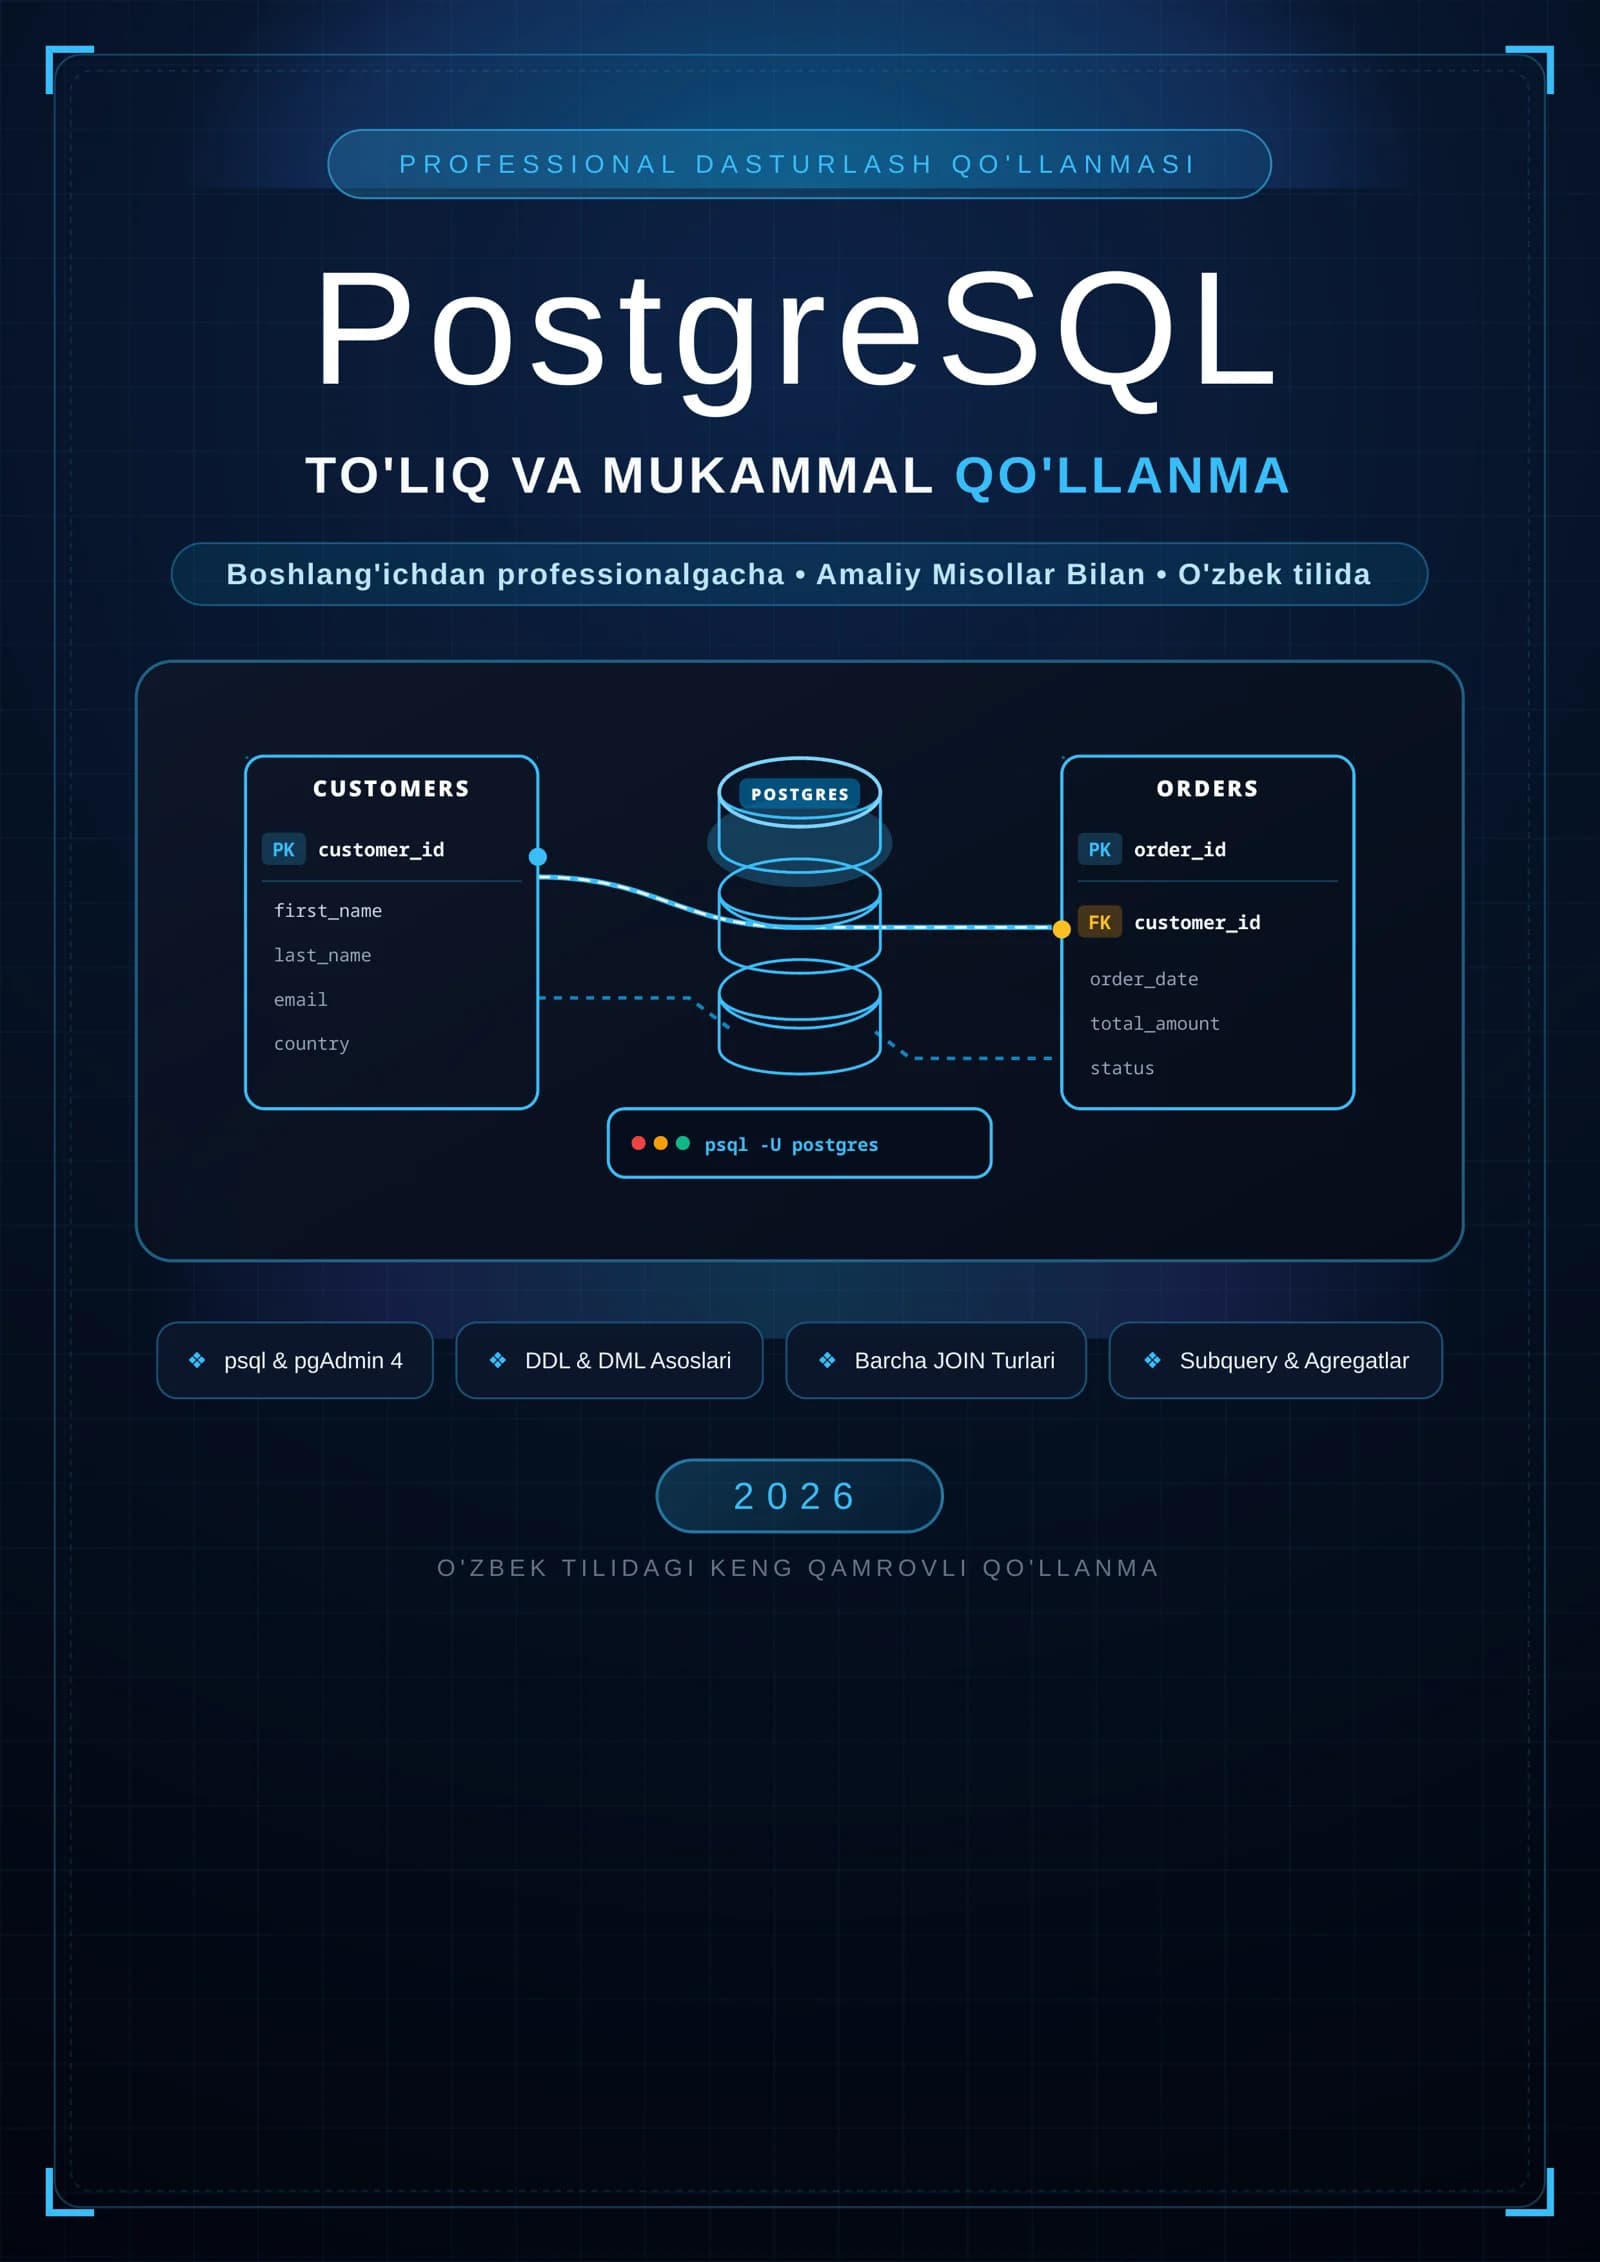Click the diamond icon before 'DDL & DML Asoslari'
1600x2262 pixels.
point(498,1360)
